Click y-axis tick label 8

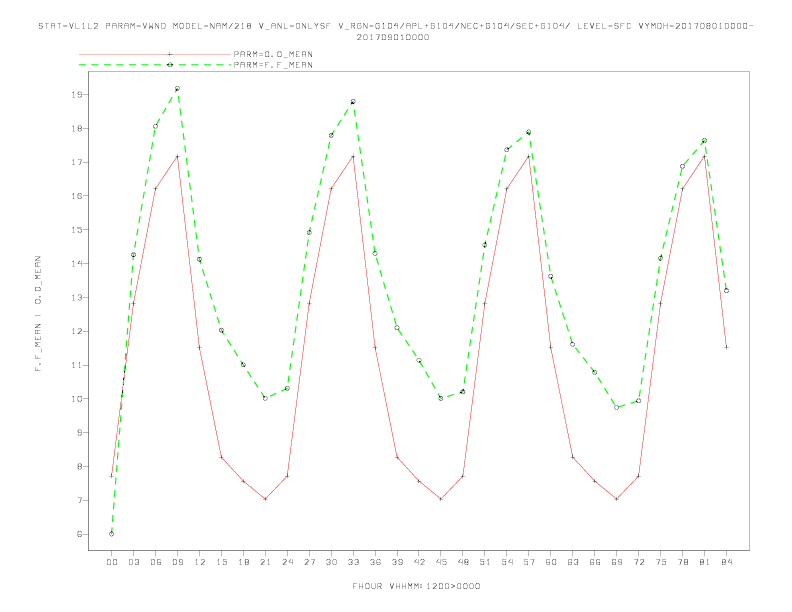(x=80, y=466)
